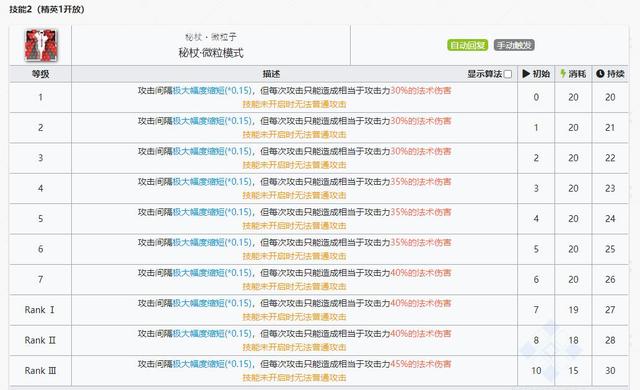Click the 消耗 value 15 in Rank Ⅲ row
This screenshot has width=640, height=390.
coord(573,370)
